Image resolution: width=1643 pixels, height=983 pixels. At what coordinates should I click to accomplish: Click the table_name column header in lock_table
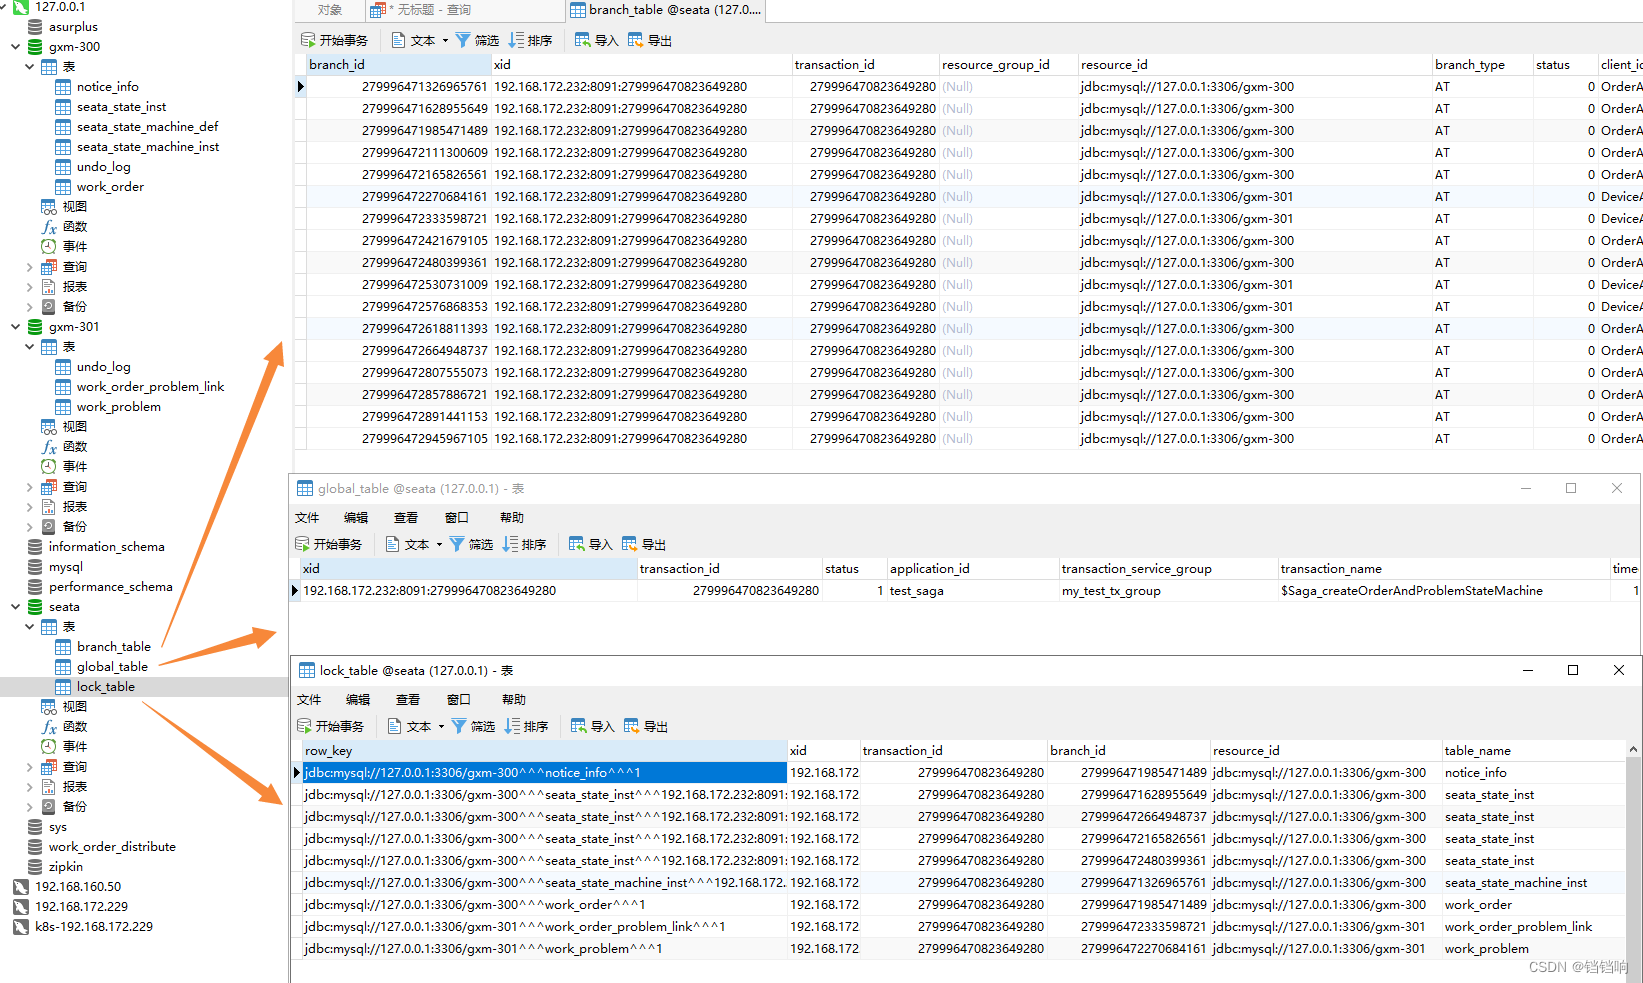tap(1533, 750)
